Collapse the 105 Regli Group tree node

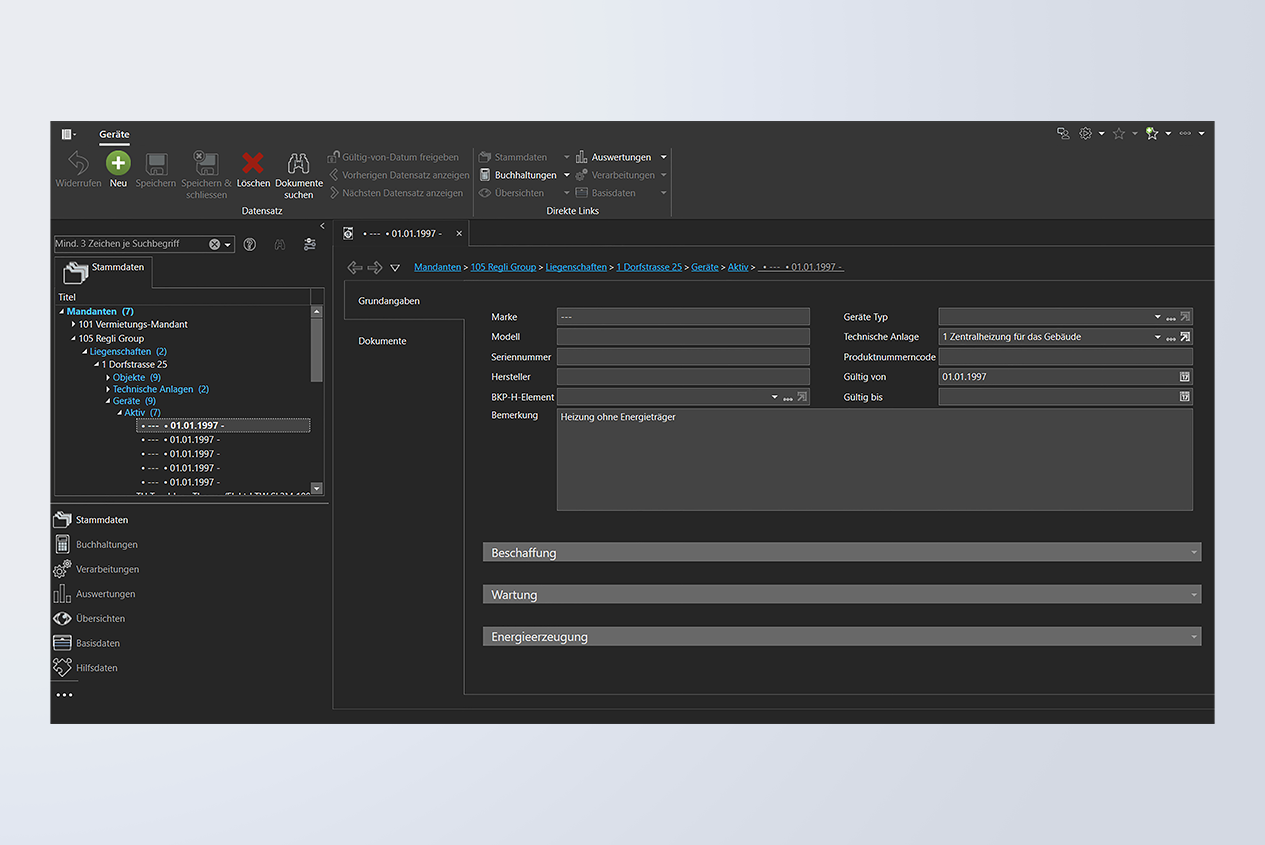73,338
